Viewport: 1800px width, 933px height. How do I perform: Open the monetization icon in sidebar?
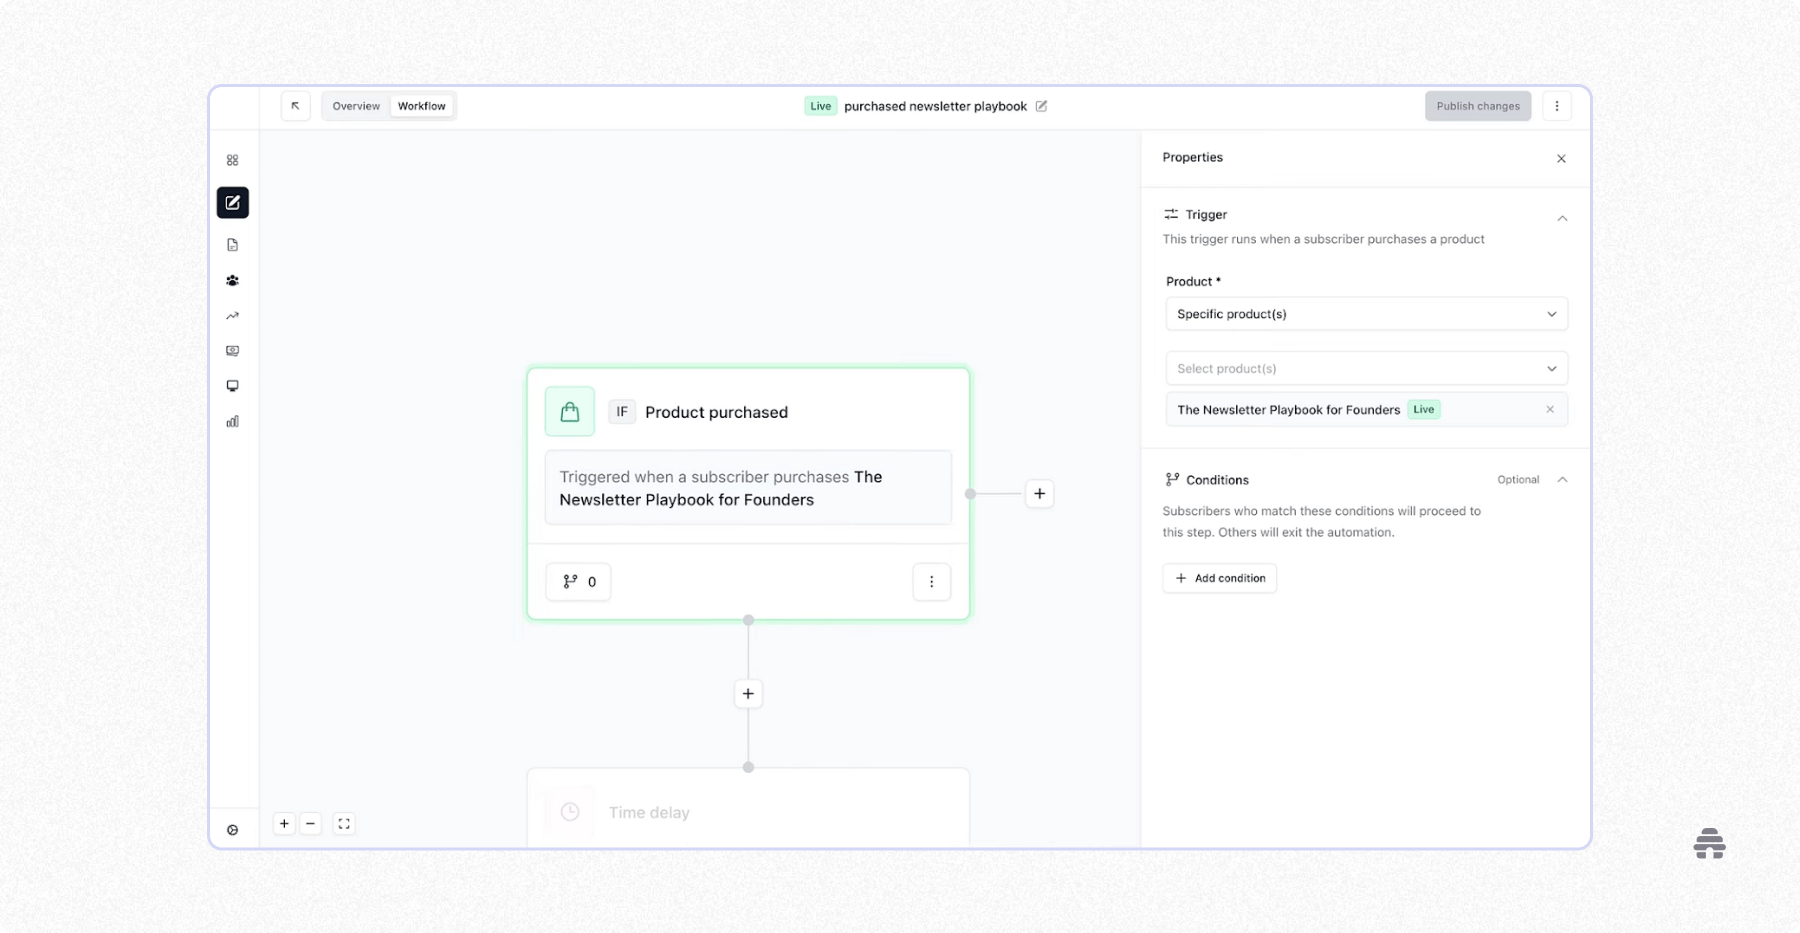pos(232,350)
